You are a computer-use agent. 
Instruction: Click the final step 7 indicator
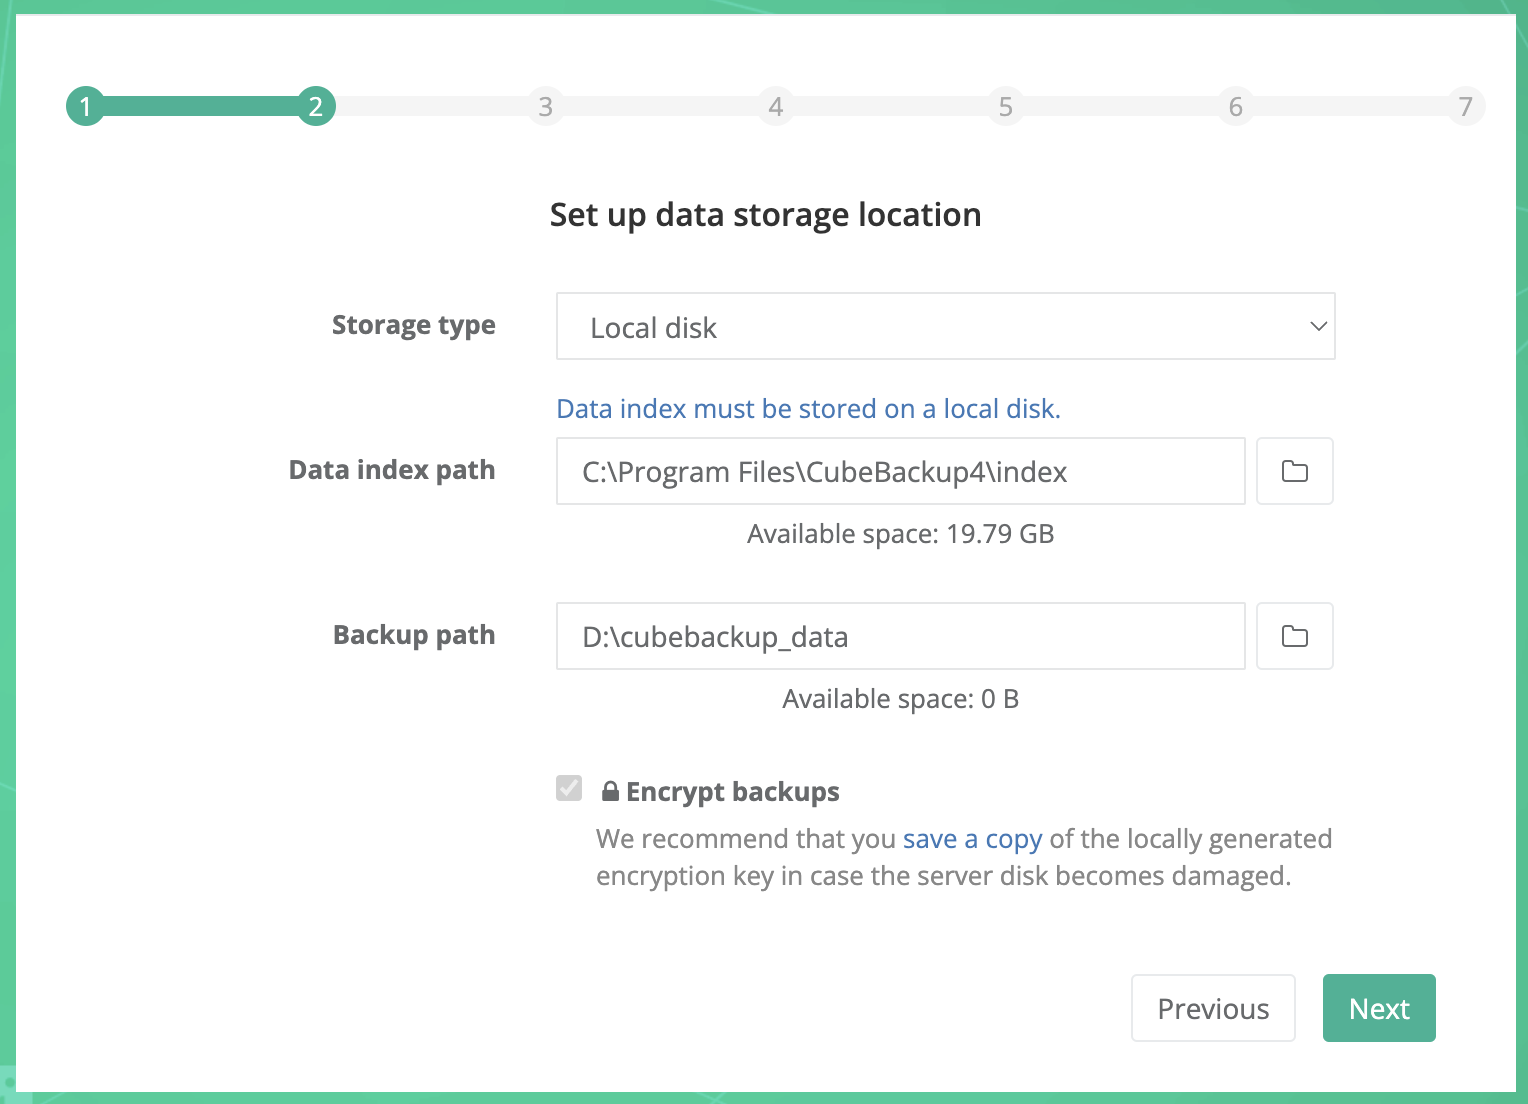tap(1465, 106)
